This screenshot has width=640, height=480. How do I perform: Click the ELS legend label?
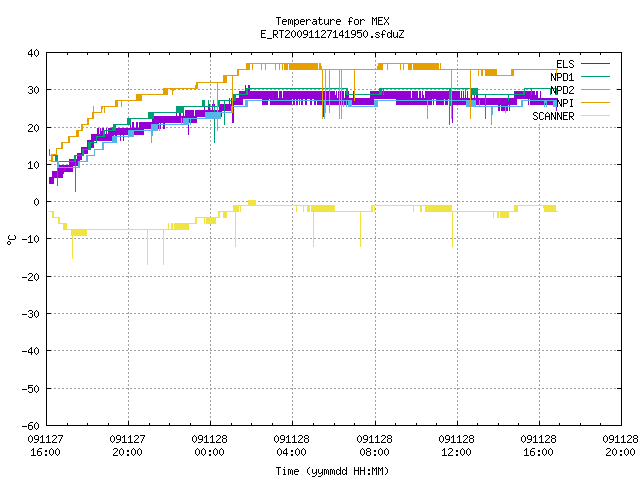click(x=565, y=64)
